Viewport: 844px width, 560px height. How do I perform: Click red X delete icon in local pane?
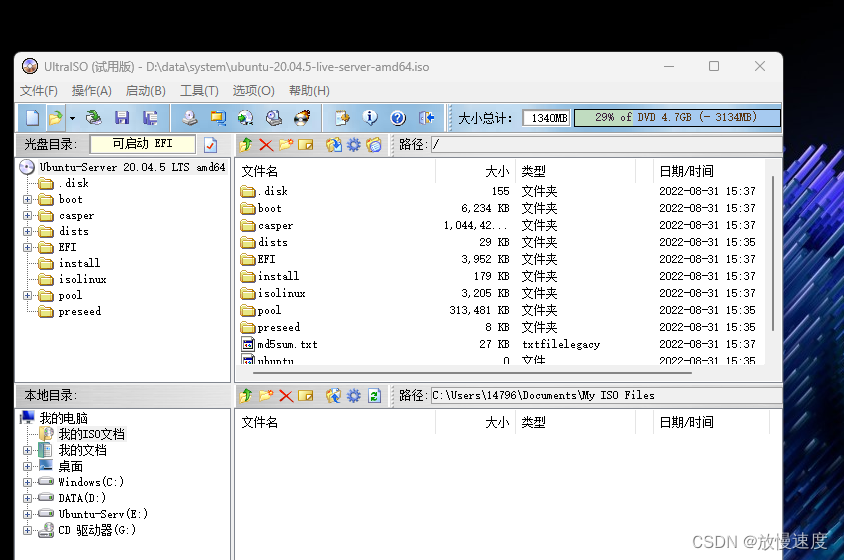pyautogui.click(x=286, y=396)
